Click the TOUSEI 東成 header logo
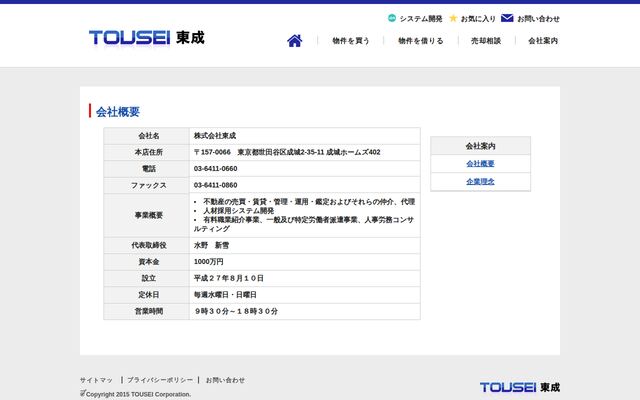Screen dimensions: 640x400 coord(147,38)
